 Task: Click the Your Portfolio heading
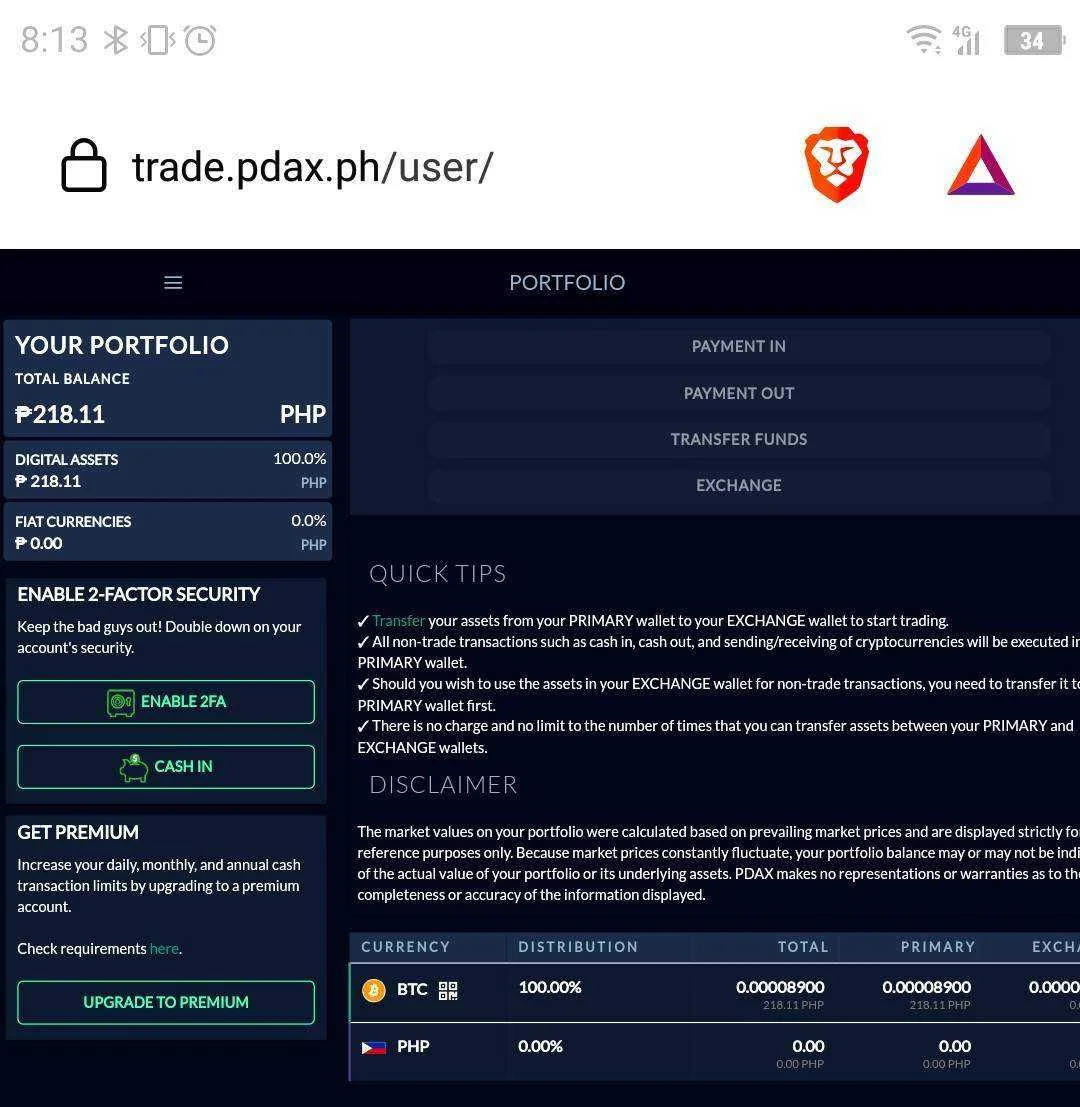click(121, 345)
